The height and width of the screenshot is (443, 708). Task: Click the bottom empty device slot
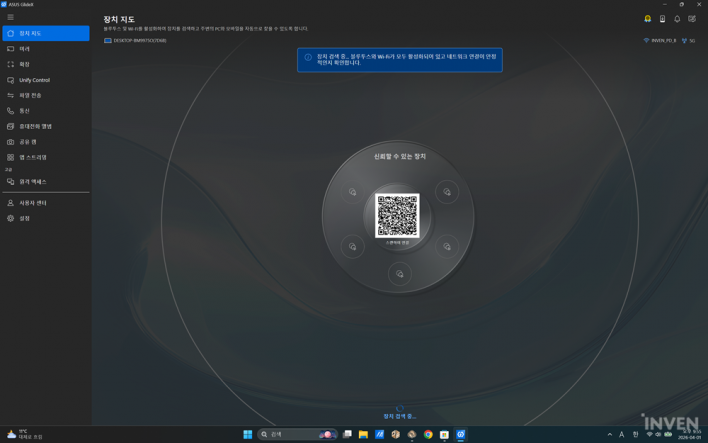[399, 274]
